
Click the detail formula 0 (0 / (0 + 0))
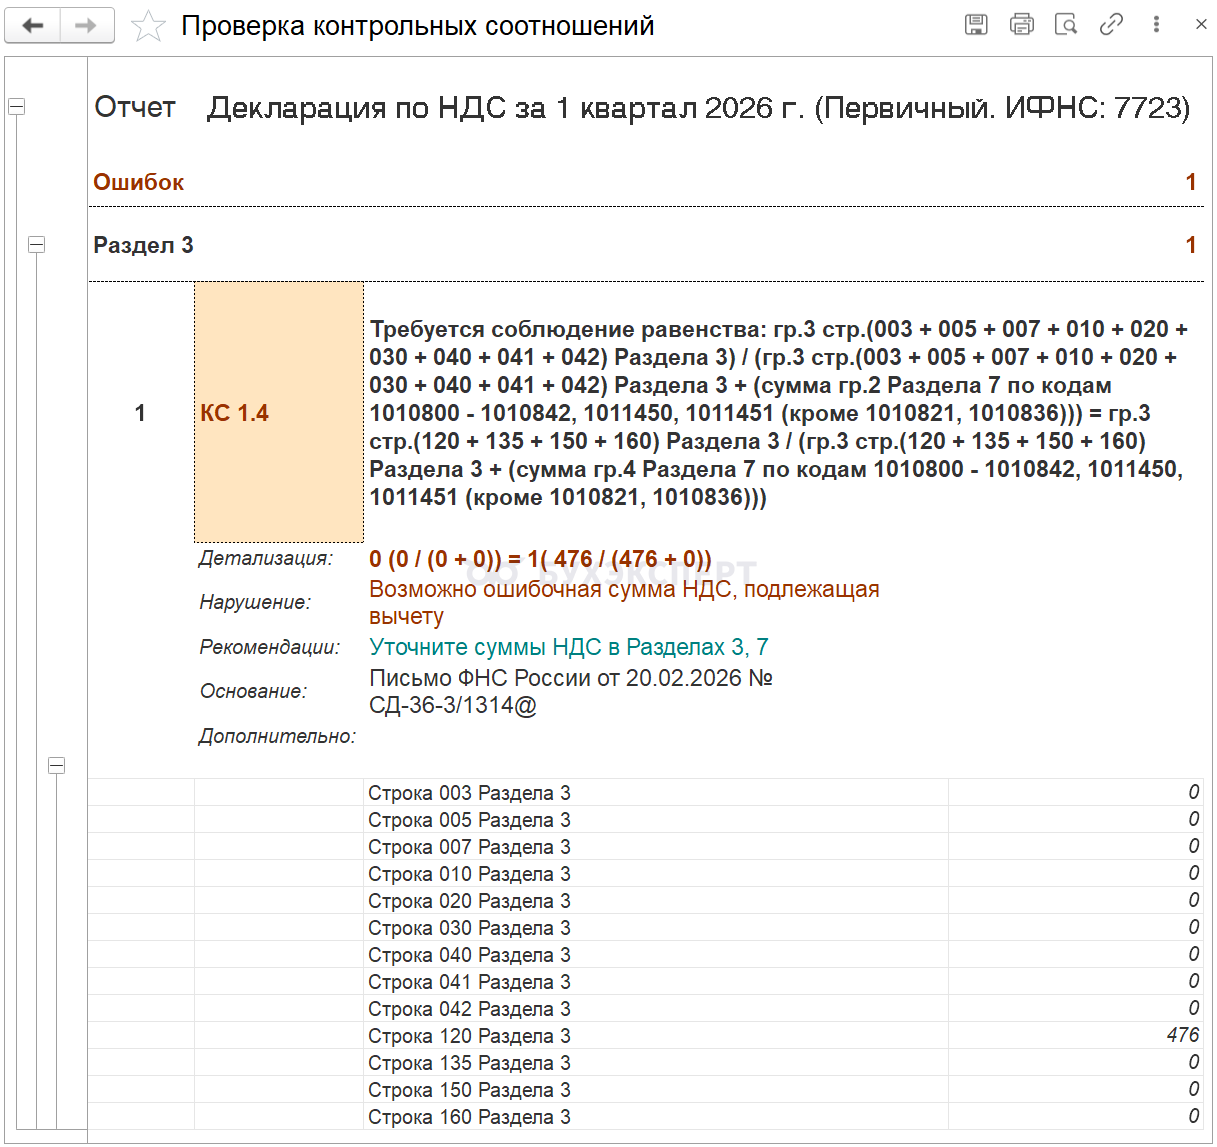541,559
